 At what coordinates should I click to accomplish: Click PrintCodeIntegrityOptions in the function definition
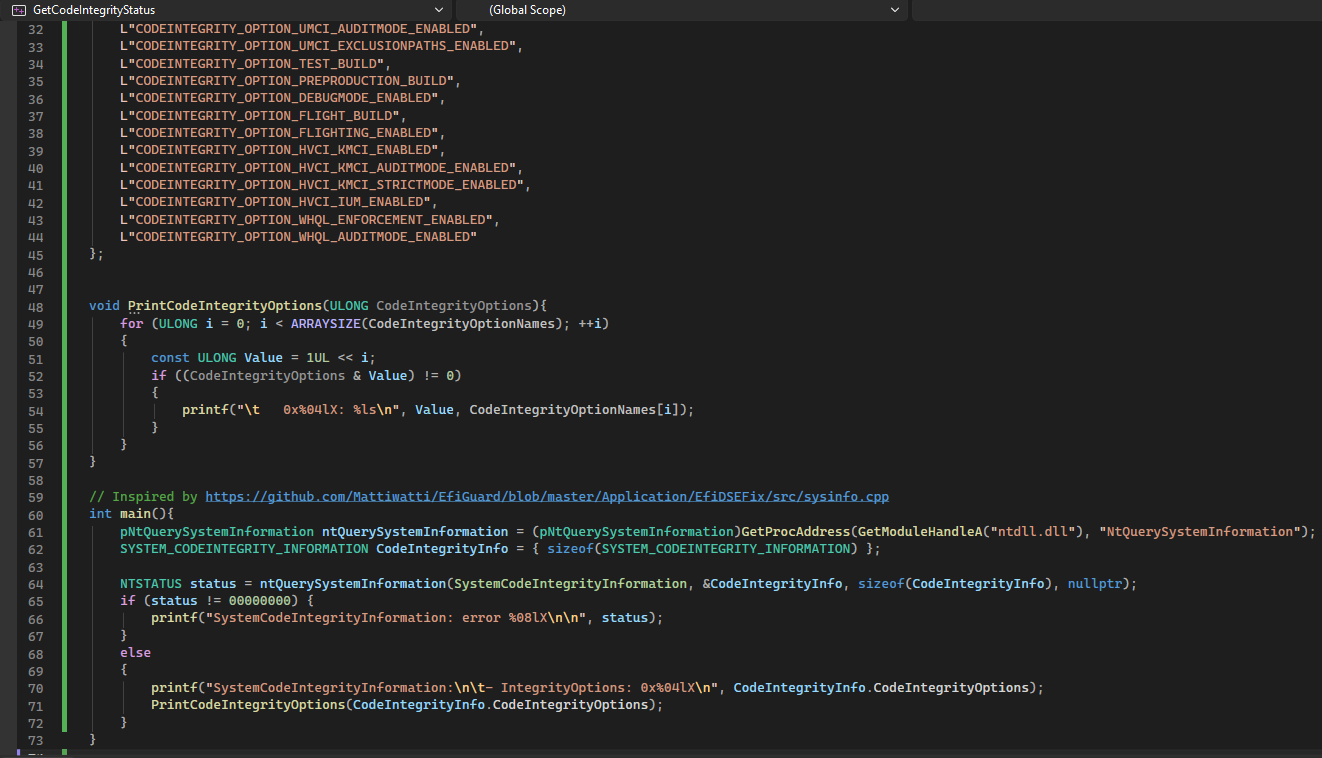(225, 306)
